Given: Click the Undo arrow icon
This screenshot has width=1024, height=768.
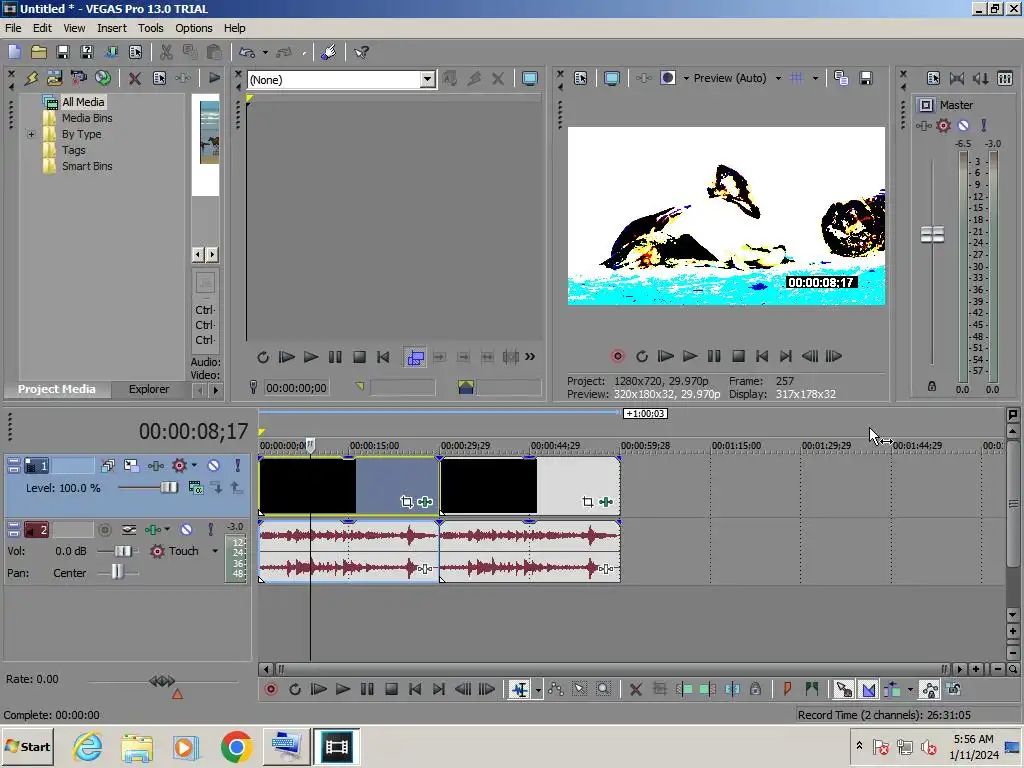Looking at the screenshot, I should (x=247, y=52).
